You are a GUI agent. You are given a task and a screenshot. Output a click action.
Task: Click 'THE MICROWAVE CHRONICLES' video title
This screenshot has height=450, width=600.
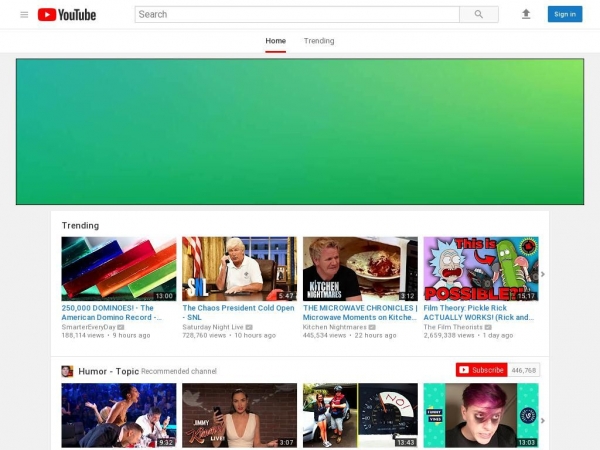point(360,313)
